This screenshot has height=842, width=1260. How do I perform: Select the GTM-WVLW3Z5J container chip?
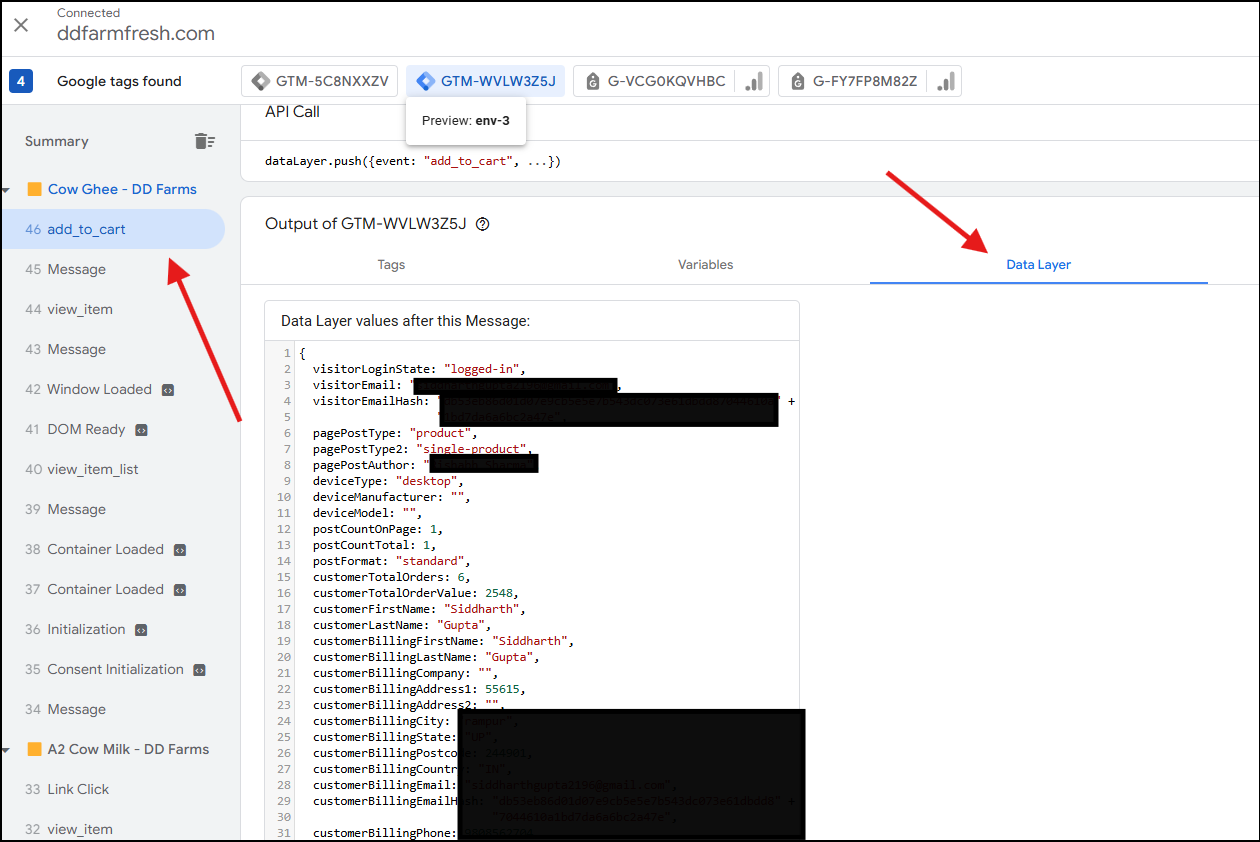coord(485,82)
